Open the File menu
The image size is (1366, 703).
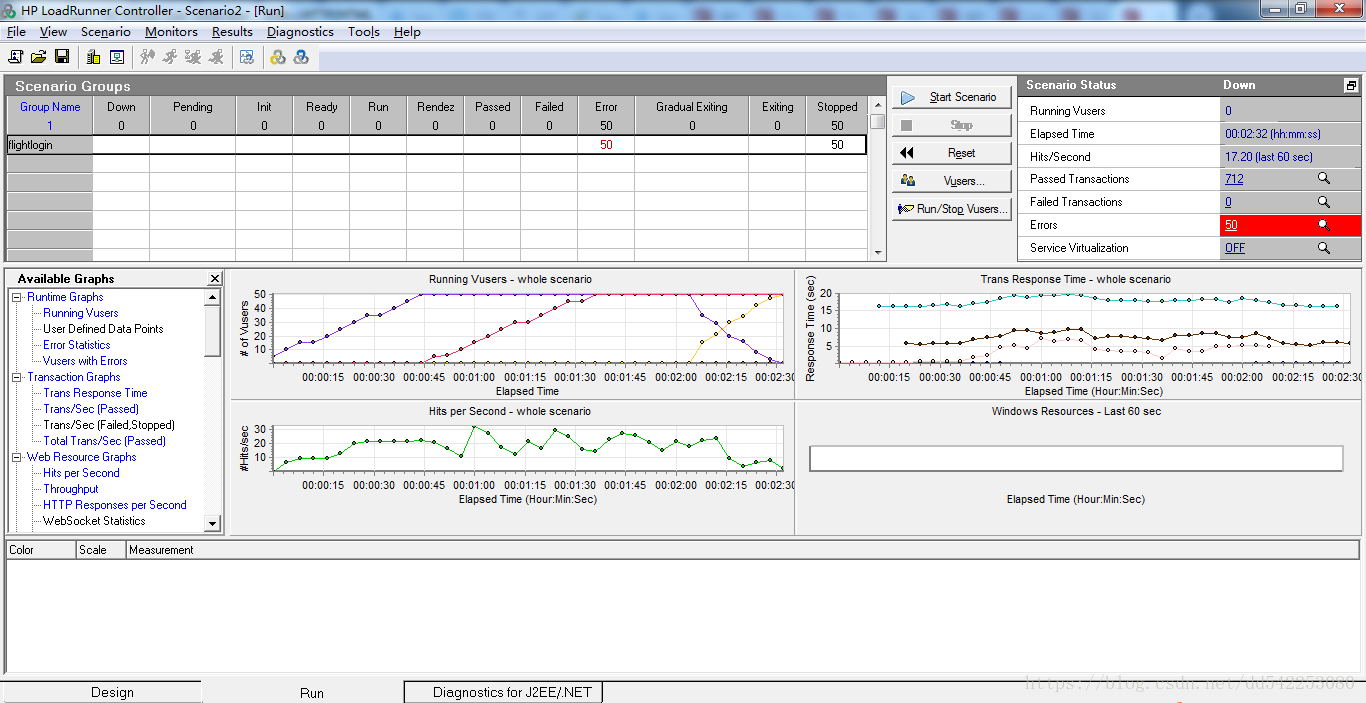pos(16,32)
